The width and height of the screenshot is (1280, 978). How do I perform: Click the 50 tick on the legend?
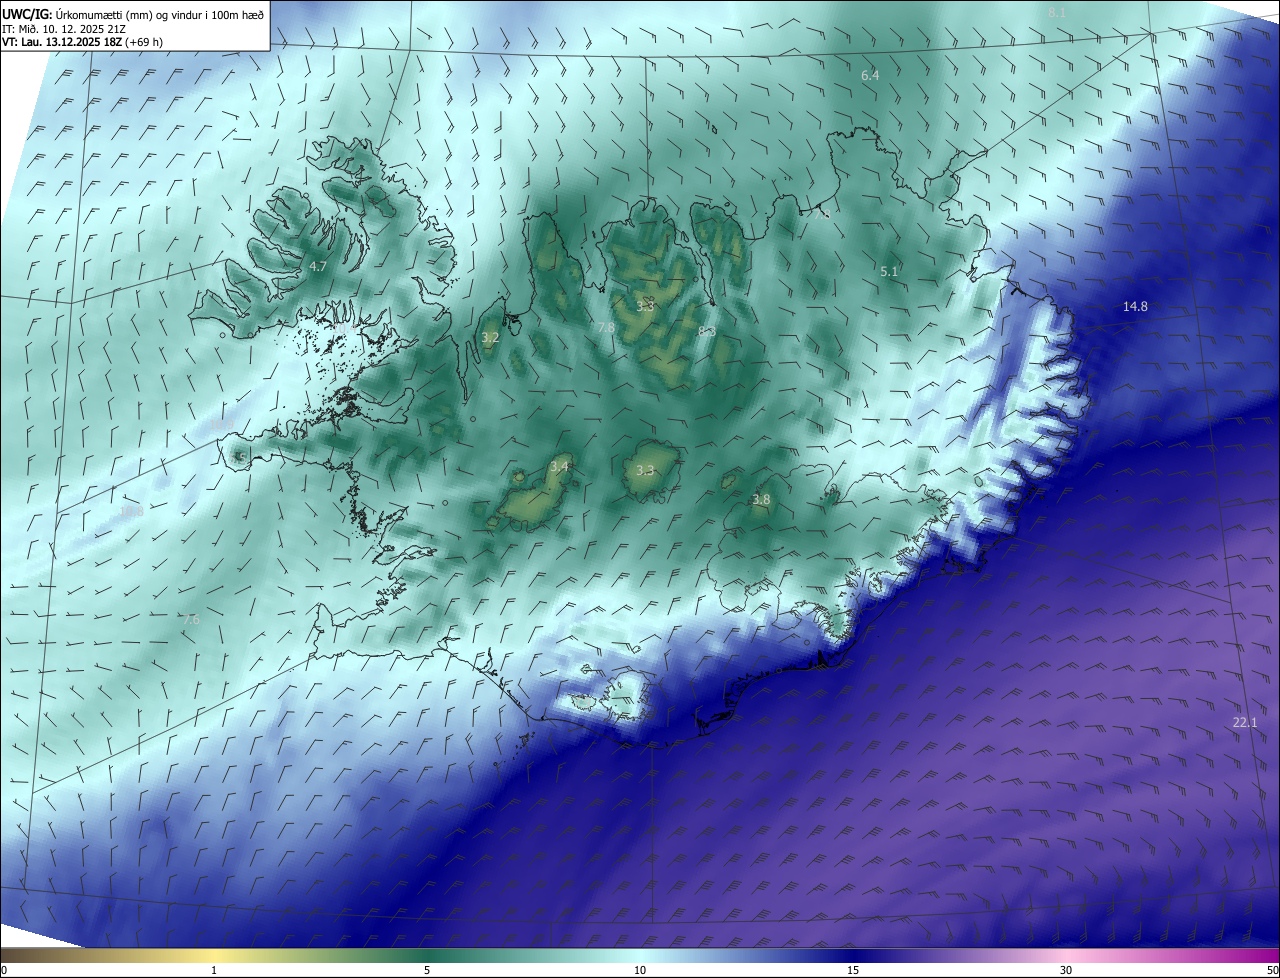tap(1272, 970)
